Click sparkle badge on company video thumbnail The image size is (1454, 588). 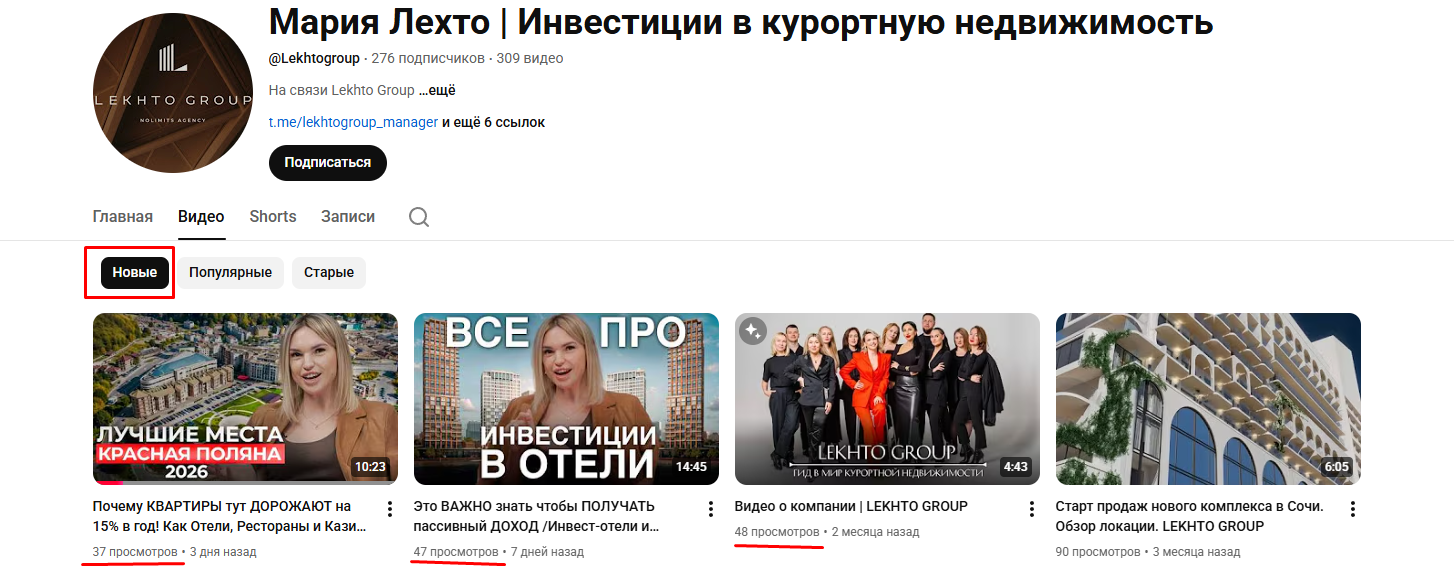pyautogui.click(x=753, y=331)
